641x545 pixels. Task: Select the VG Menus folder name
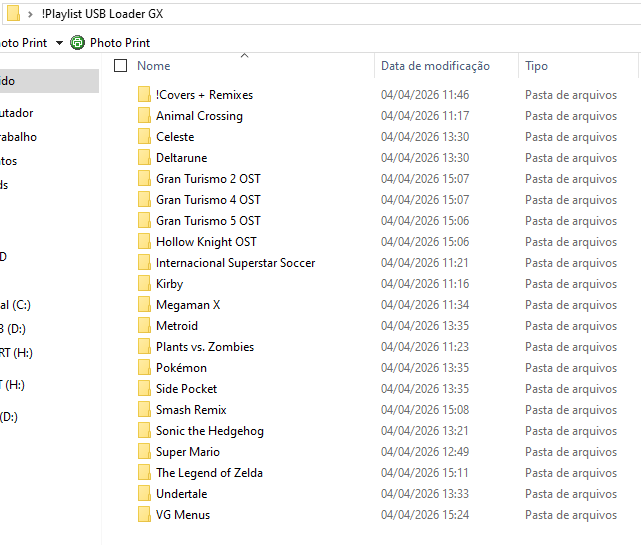[183, 514]
